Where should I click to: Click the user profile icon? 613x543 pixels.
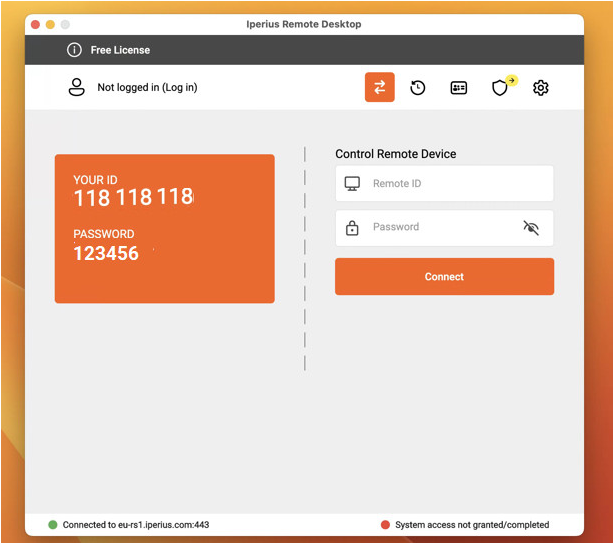pyautogui.click(x=76, y=87)
